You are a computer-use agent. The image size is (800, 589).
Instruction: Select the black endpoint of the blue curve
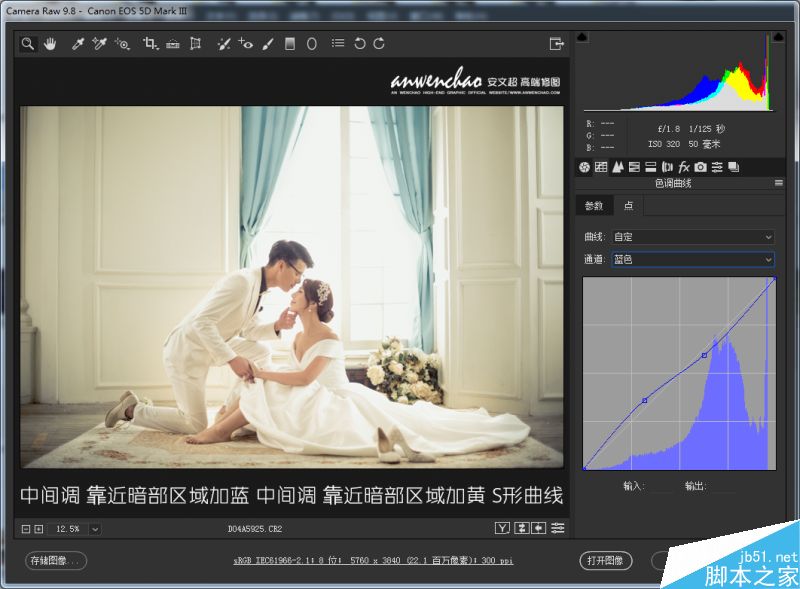pos(584,468)
